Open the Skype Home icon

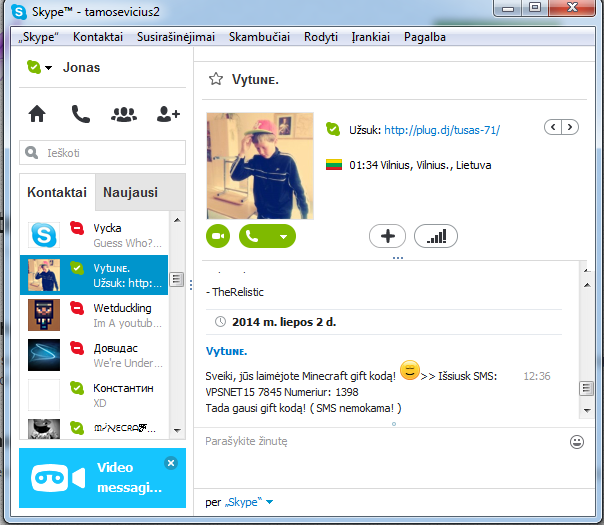(x=37, y=114)
